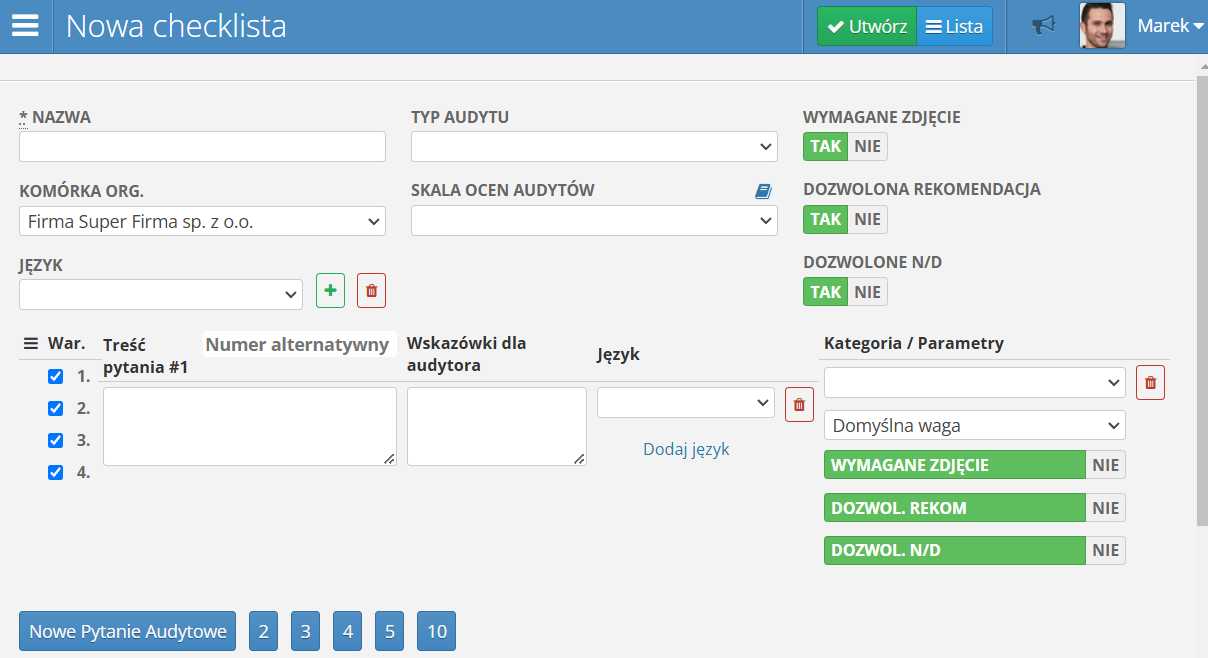Switch to the Lista view

(954, 27)
